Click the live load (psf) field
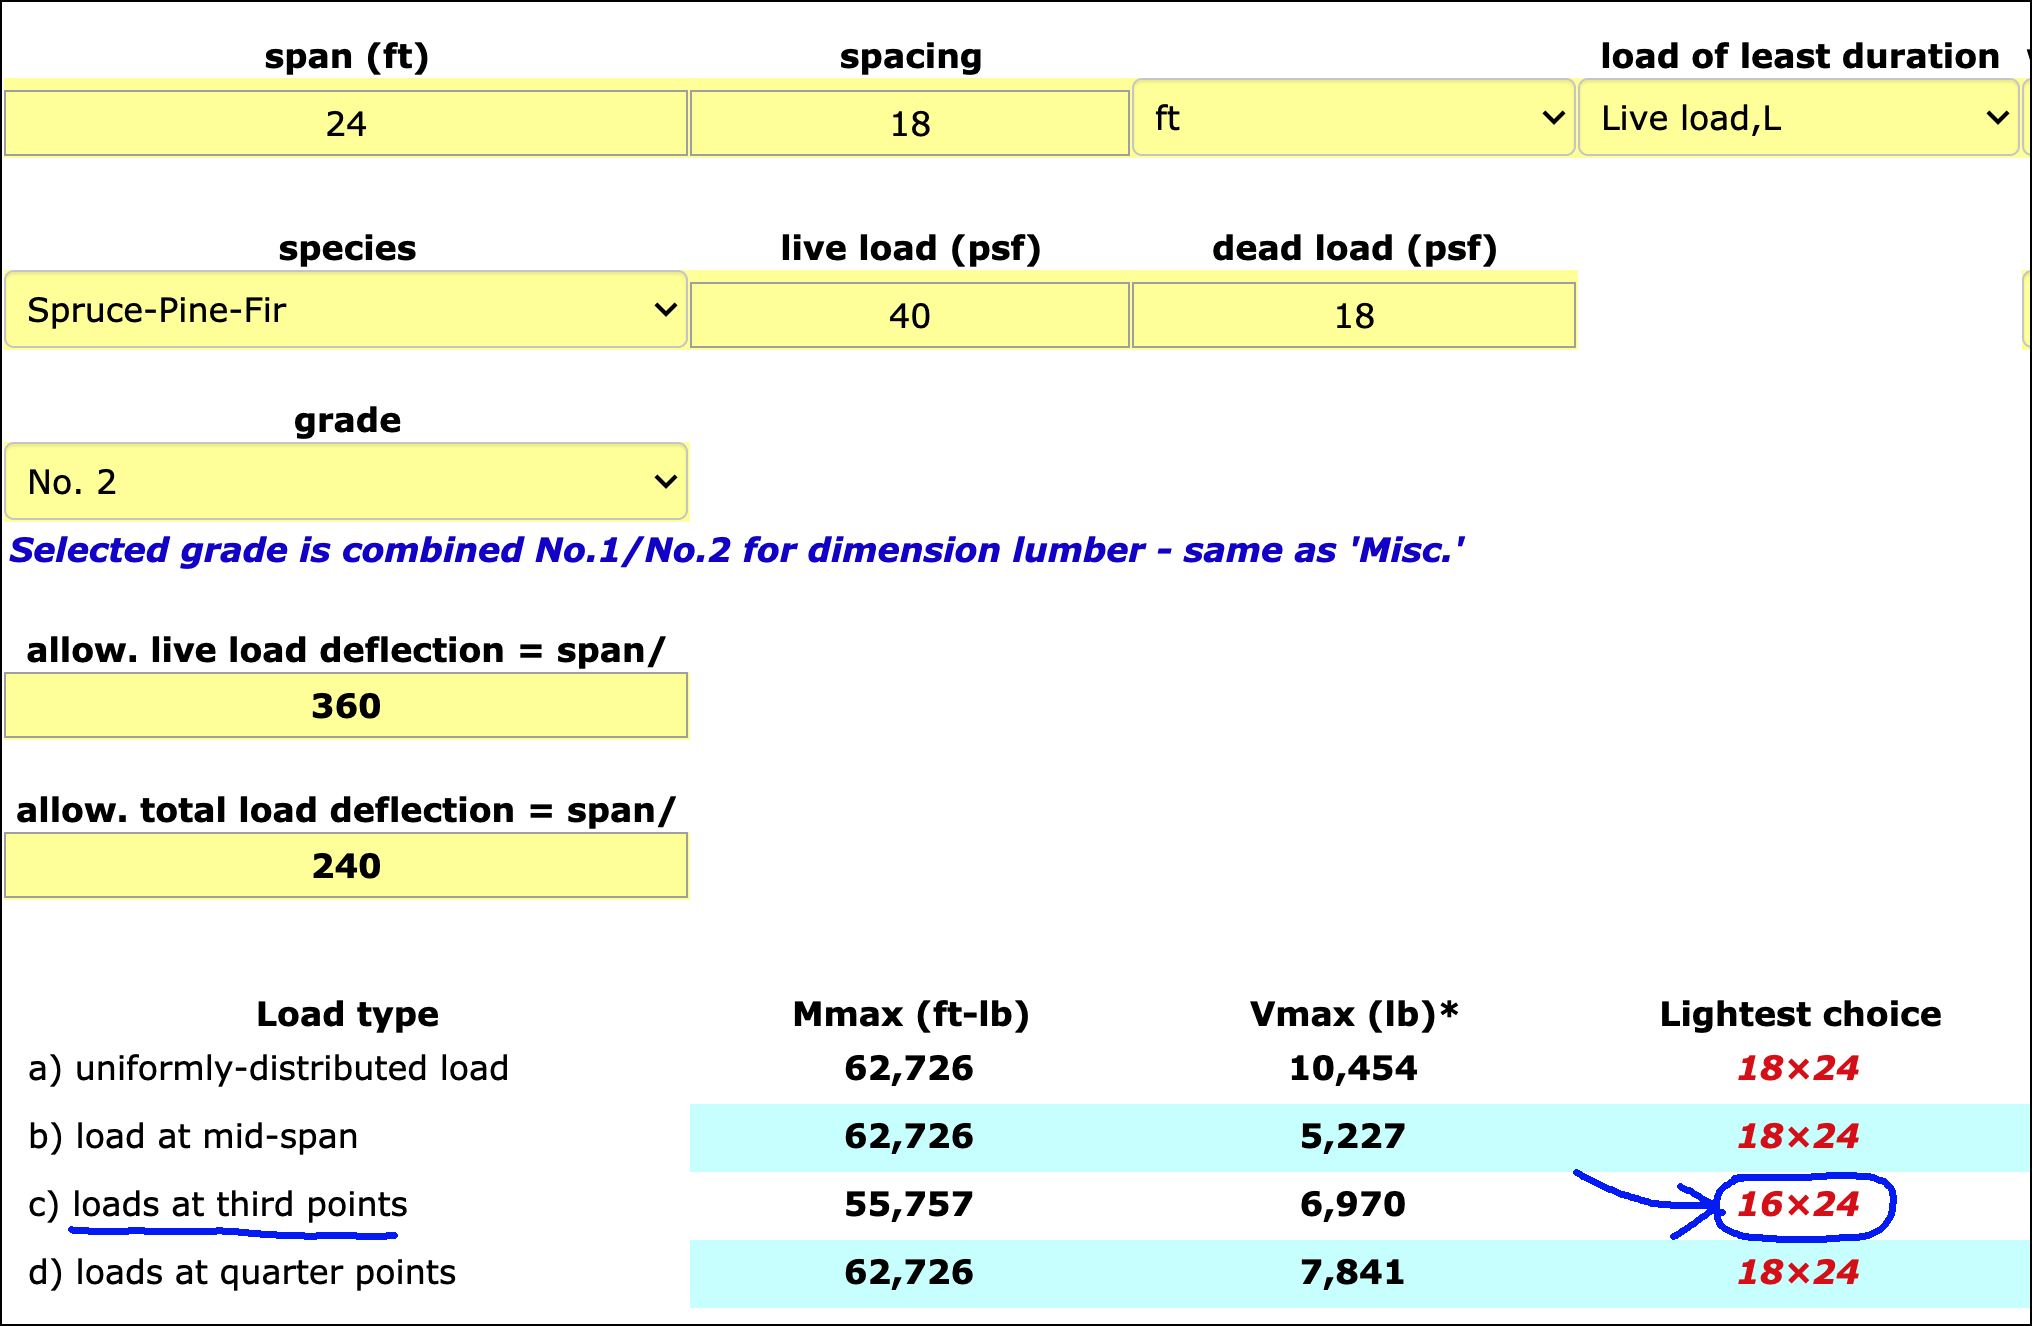This screenshot has width=2032, height=1326. [909, 315]
